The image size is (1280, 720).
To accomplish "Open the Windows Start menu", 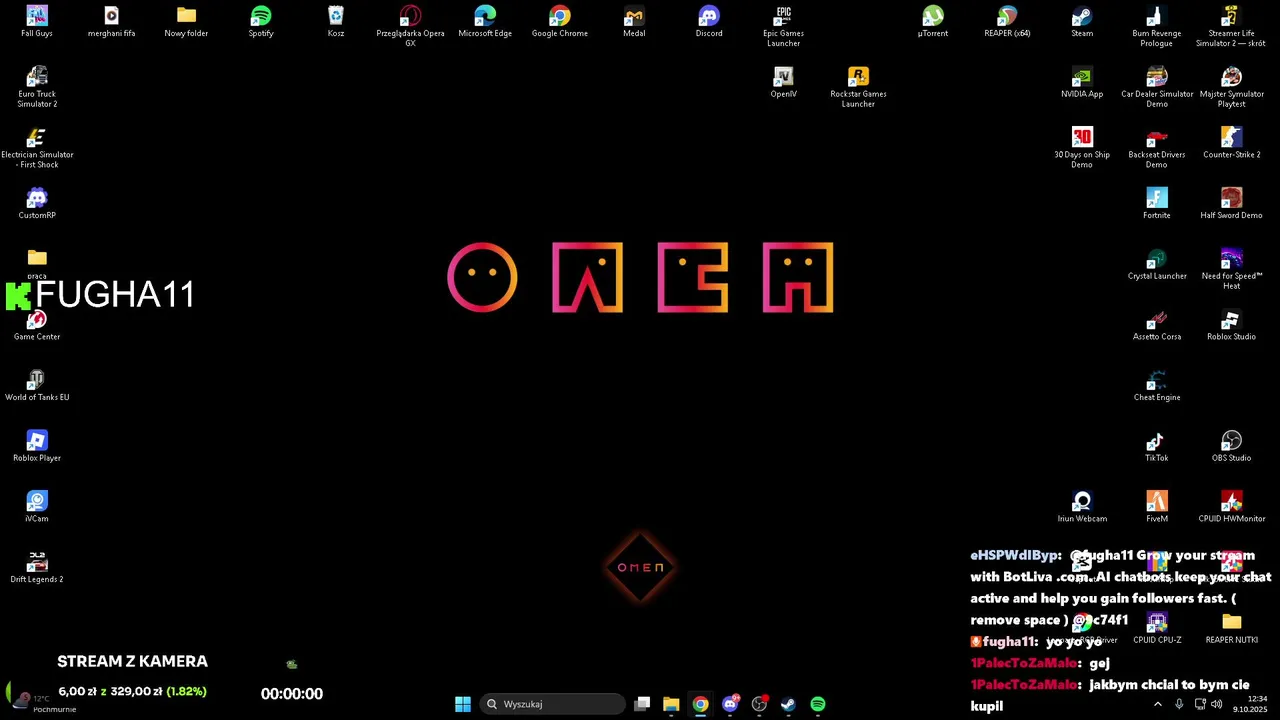I will pyautogui.click(x=463, y=704).
